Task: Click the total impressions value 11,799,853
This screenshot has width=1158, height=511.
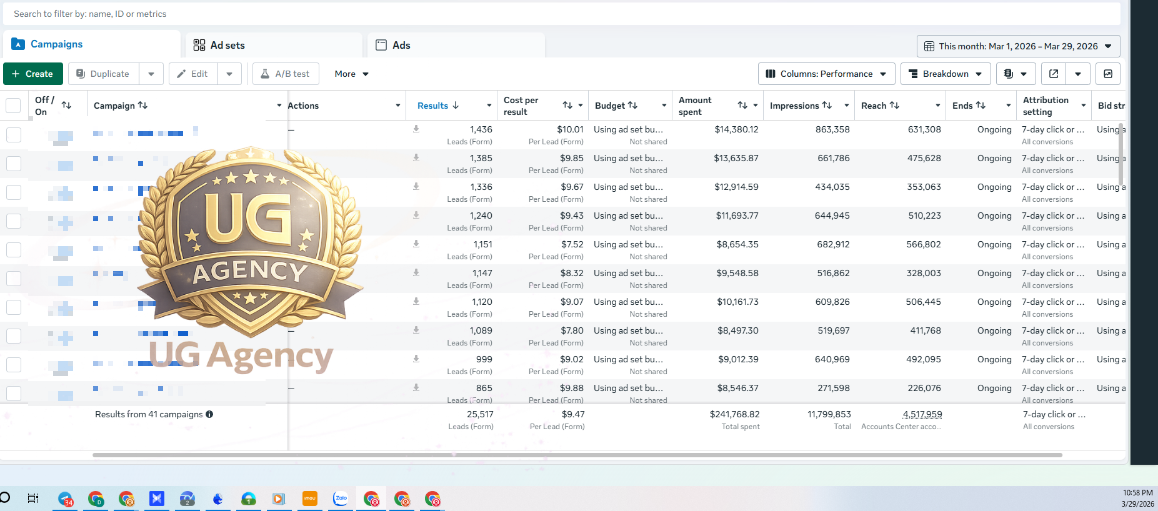Action: (829, 414)
